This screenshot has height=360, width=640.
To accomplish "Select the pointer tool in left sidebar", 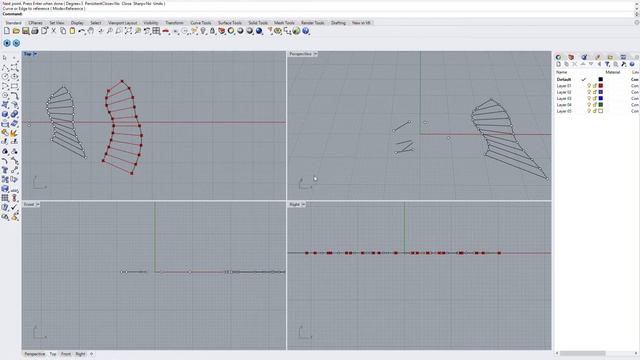I will (x=4, y=57).
